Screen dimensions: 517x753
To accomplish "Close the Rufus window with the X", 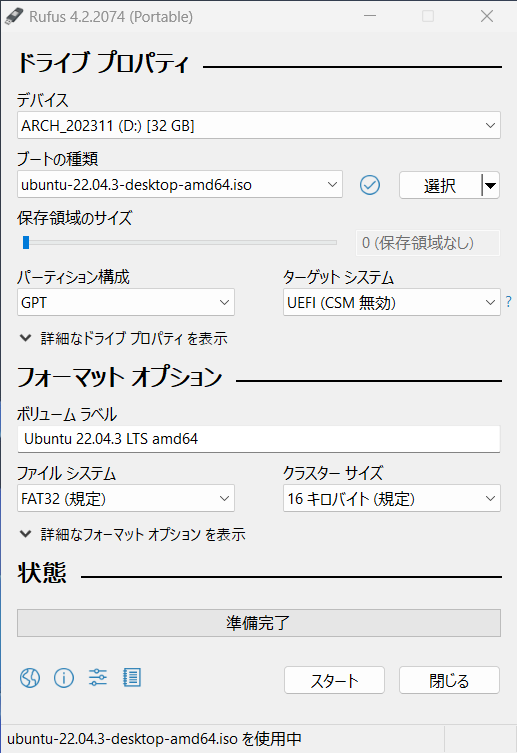I will (x=487, y=16).
